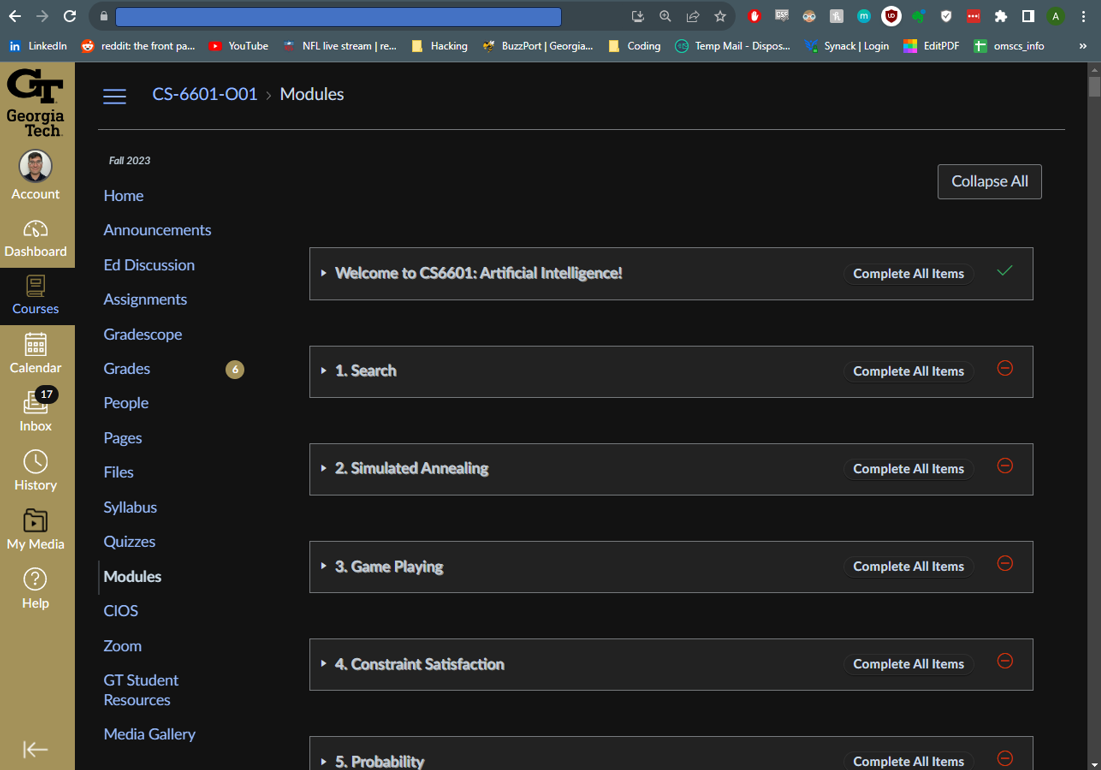
Task: Open the History panel icon
Action: click(x=36, y=471)
